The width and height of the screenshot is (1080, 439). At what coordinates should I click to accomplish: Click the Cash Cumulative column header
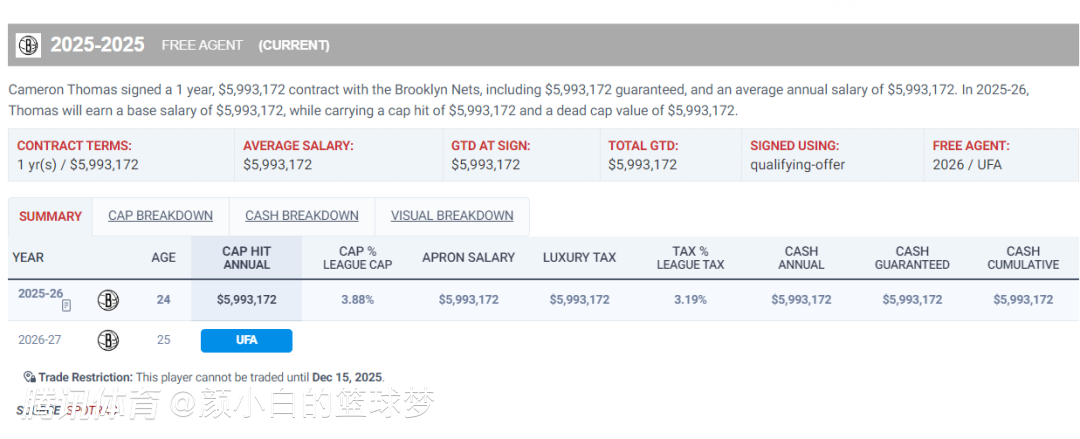click(x=1023, y=258)
